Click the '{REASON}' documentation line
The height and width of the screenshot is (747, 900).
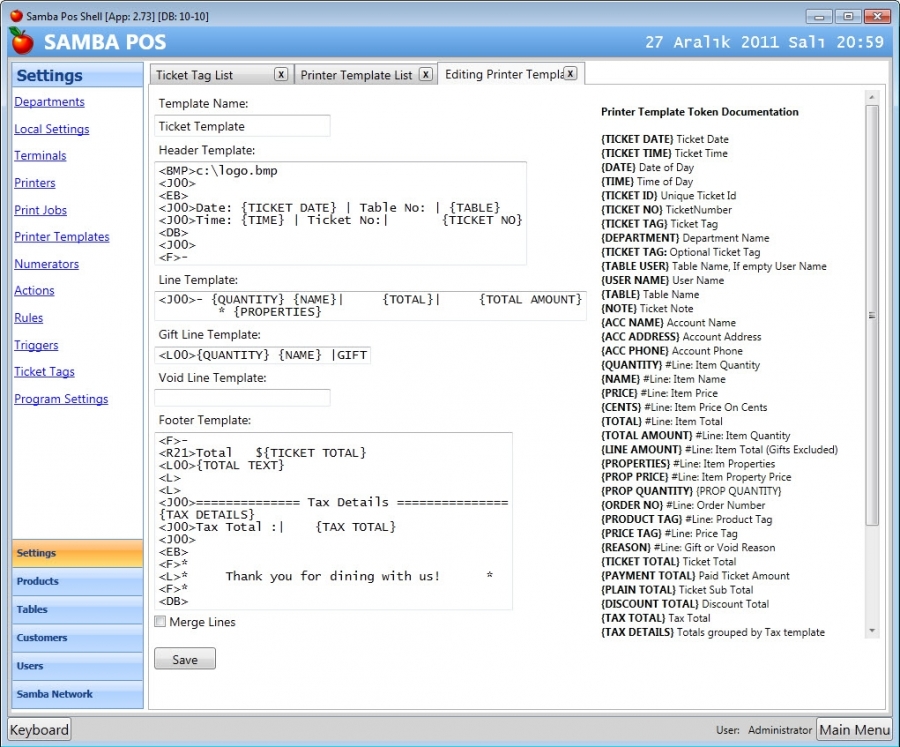coord(688,548)
